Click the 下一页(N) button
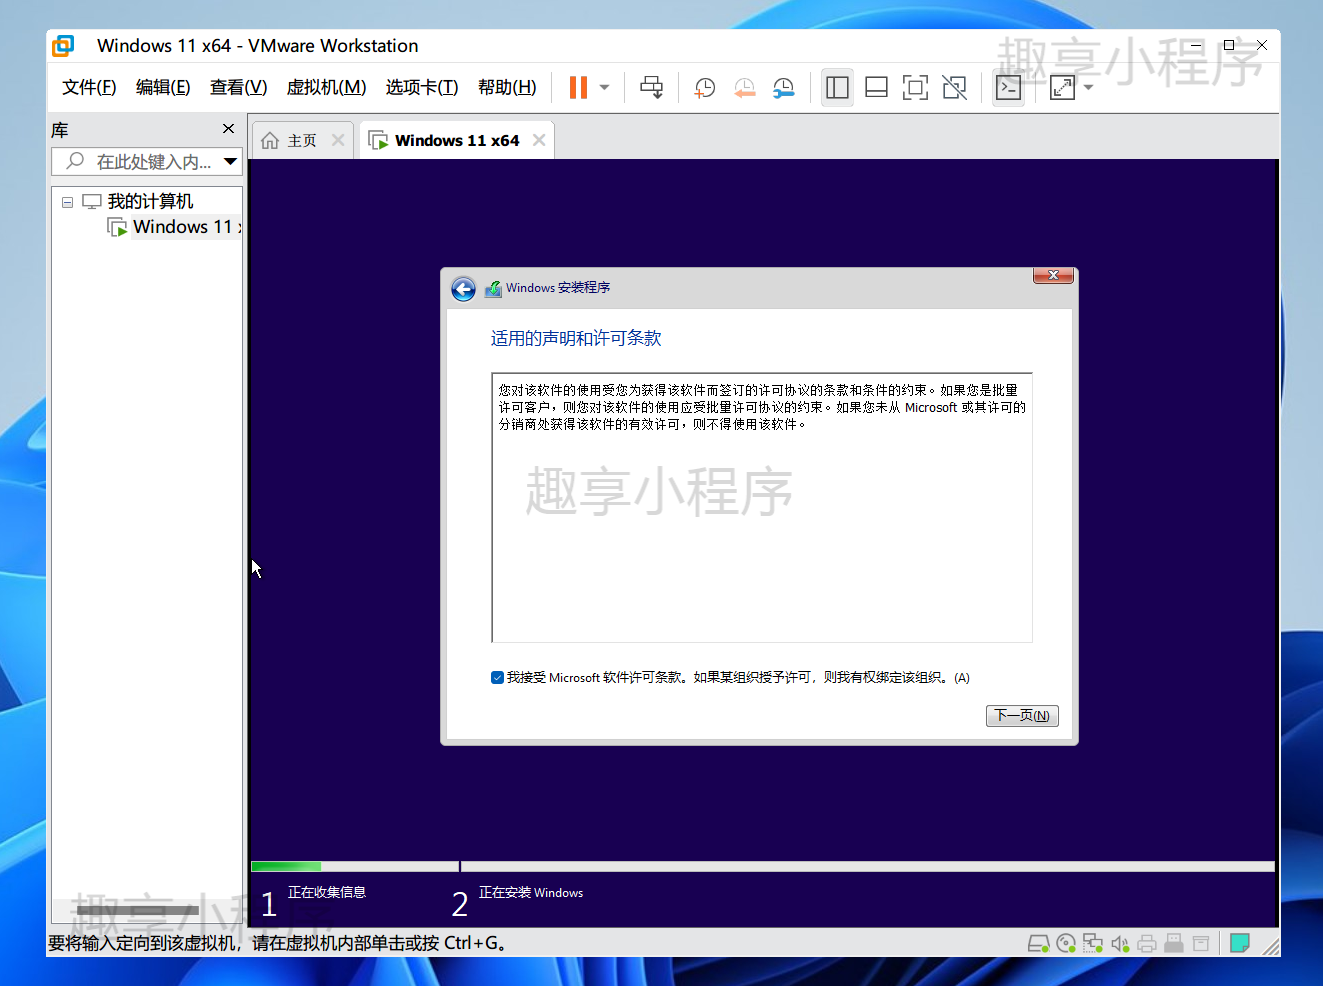 1022,716
